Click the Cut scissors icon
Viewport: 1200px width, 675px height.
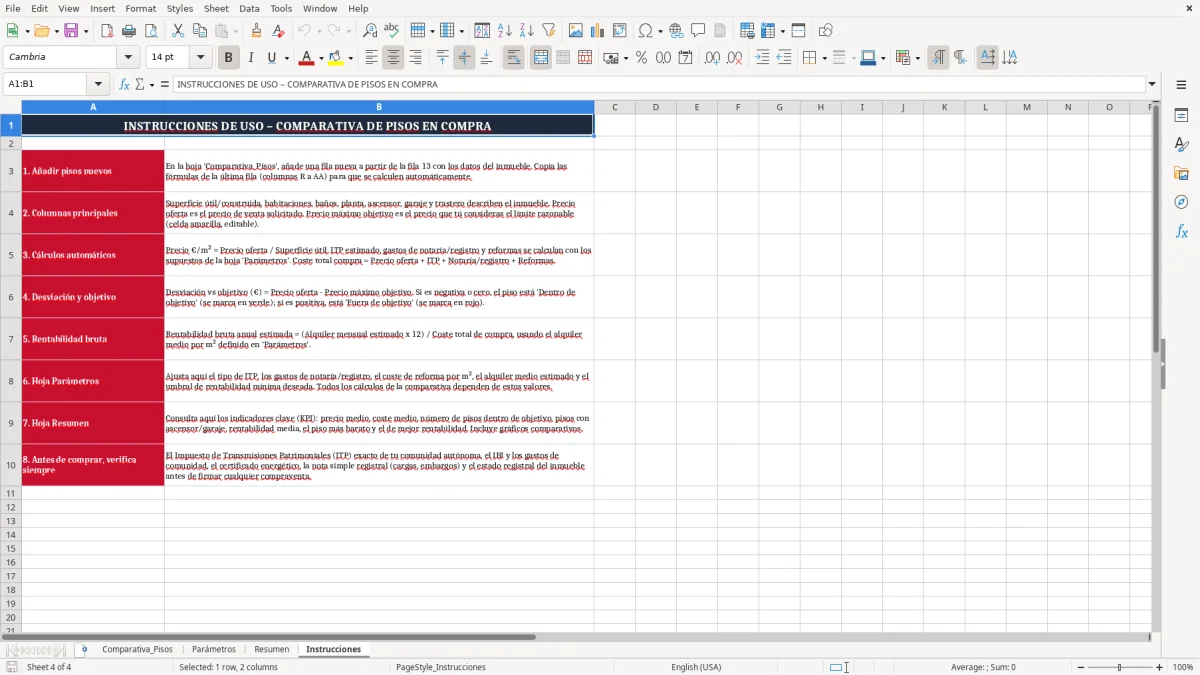click(178, 31)
